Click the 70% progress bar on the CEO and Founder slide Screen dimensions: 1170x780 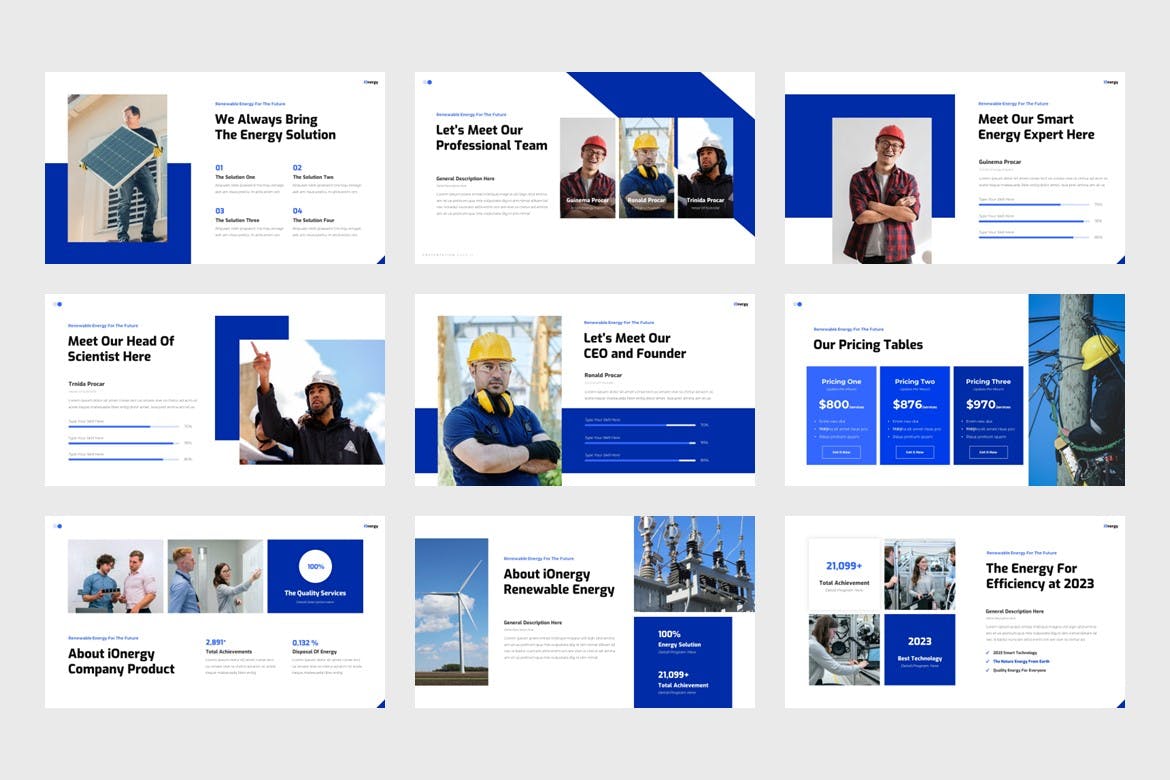click(640, 425)
